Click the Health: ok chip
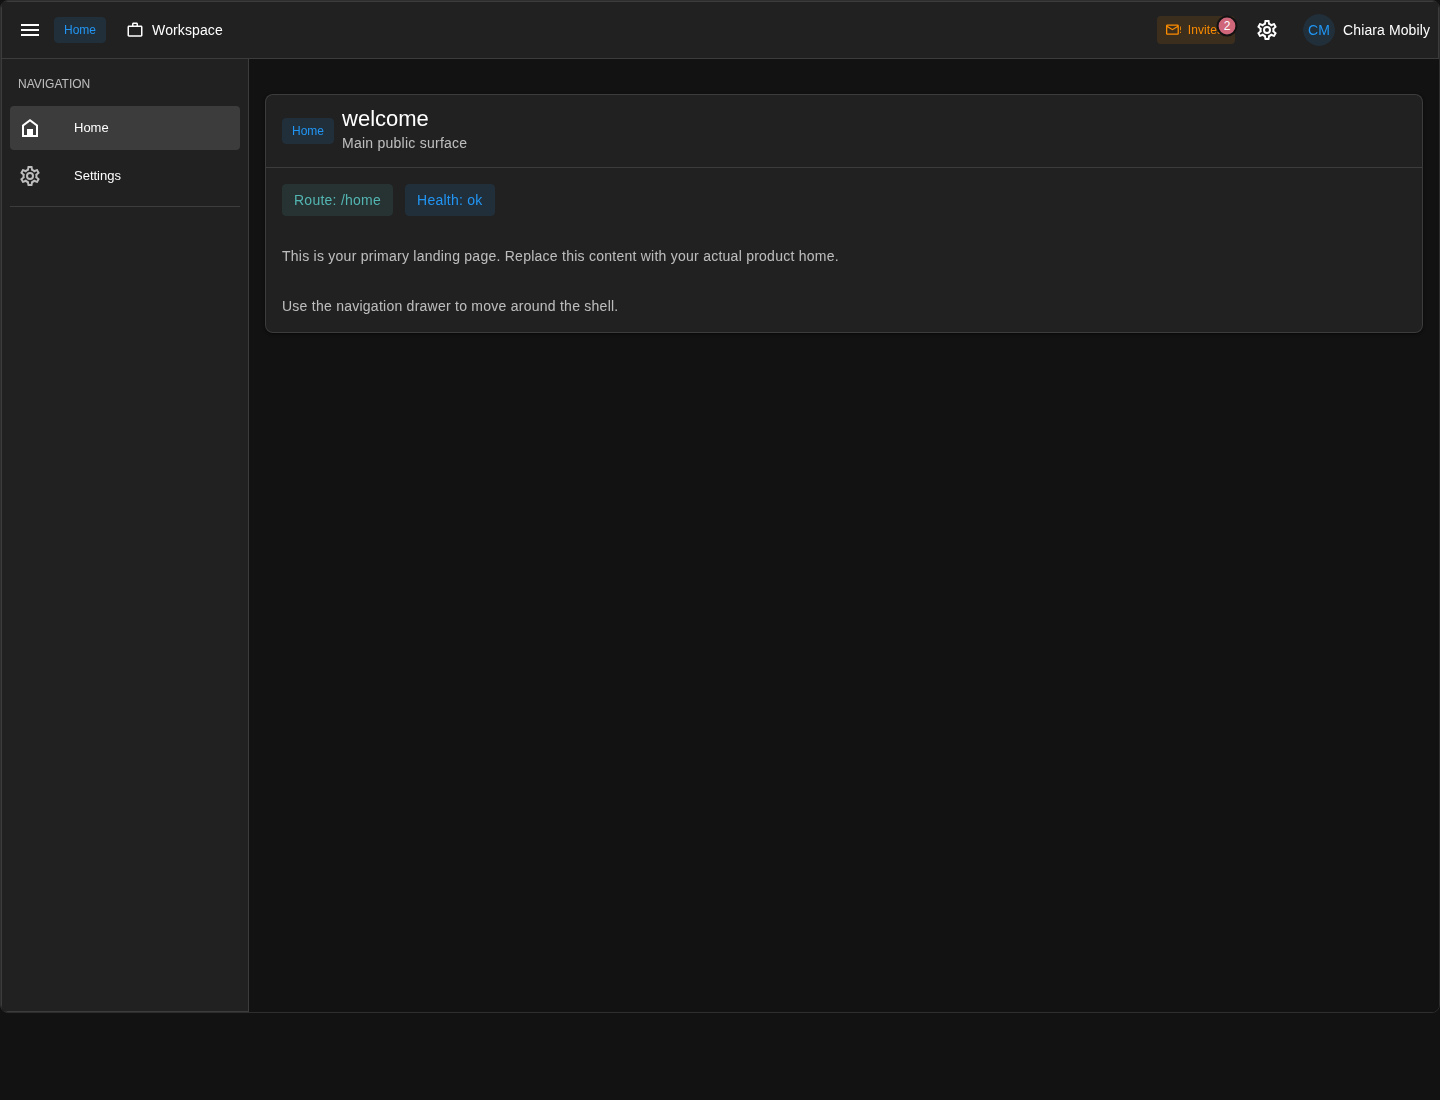1440x1100 pixels. click(x=450, y=200)
